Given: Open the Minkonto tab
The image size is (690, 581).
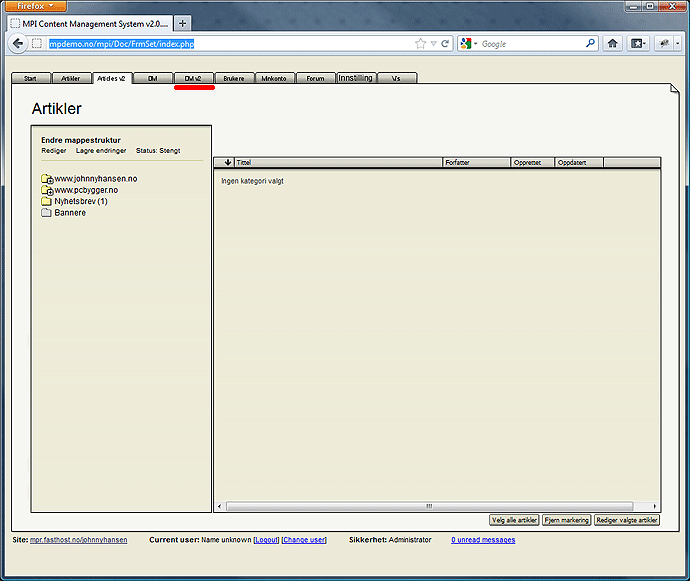Looking at the screenshot, I should coord(274,78).
